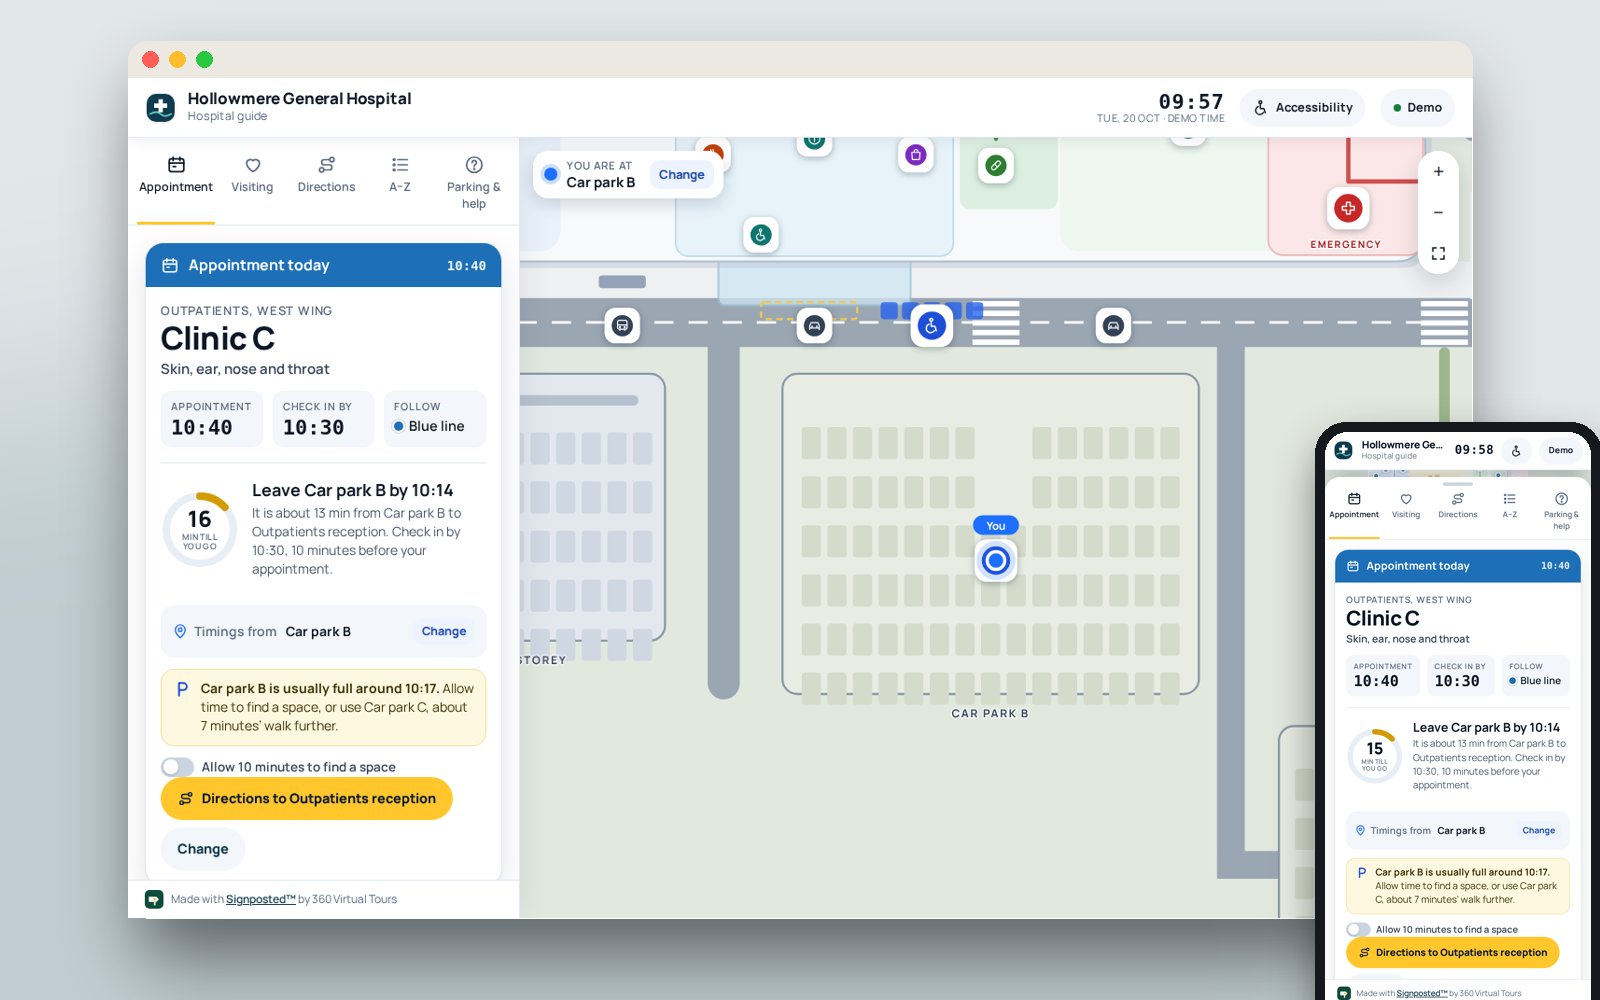Select the blue accessible drop-off marker on road
1600x1000 pixels.
point(932,325)
